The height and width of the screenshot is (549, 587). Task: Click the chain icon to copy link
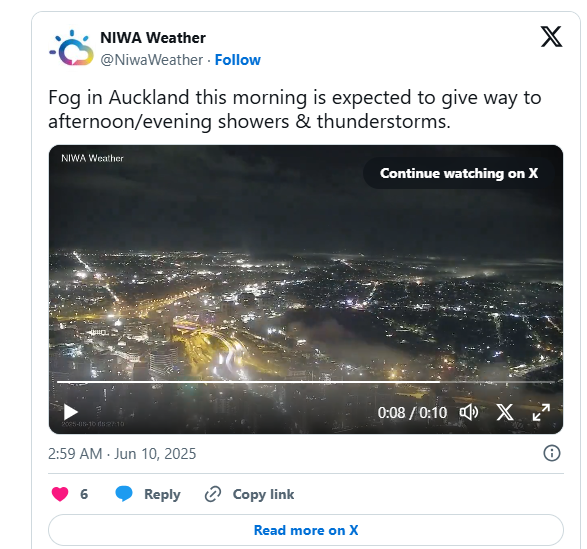pyautogui.click(x=213, y=494)
